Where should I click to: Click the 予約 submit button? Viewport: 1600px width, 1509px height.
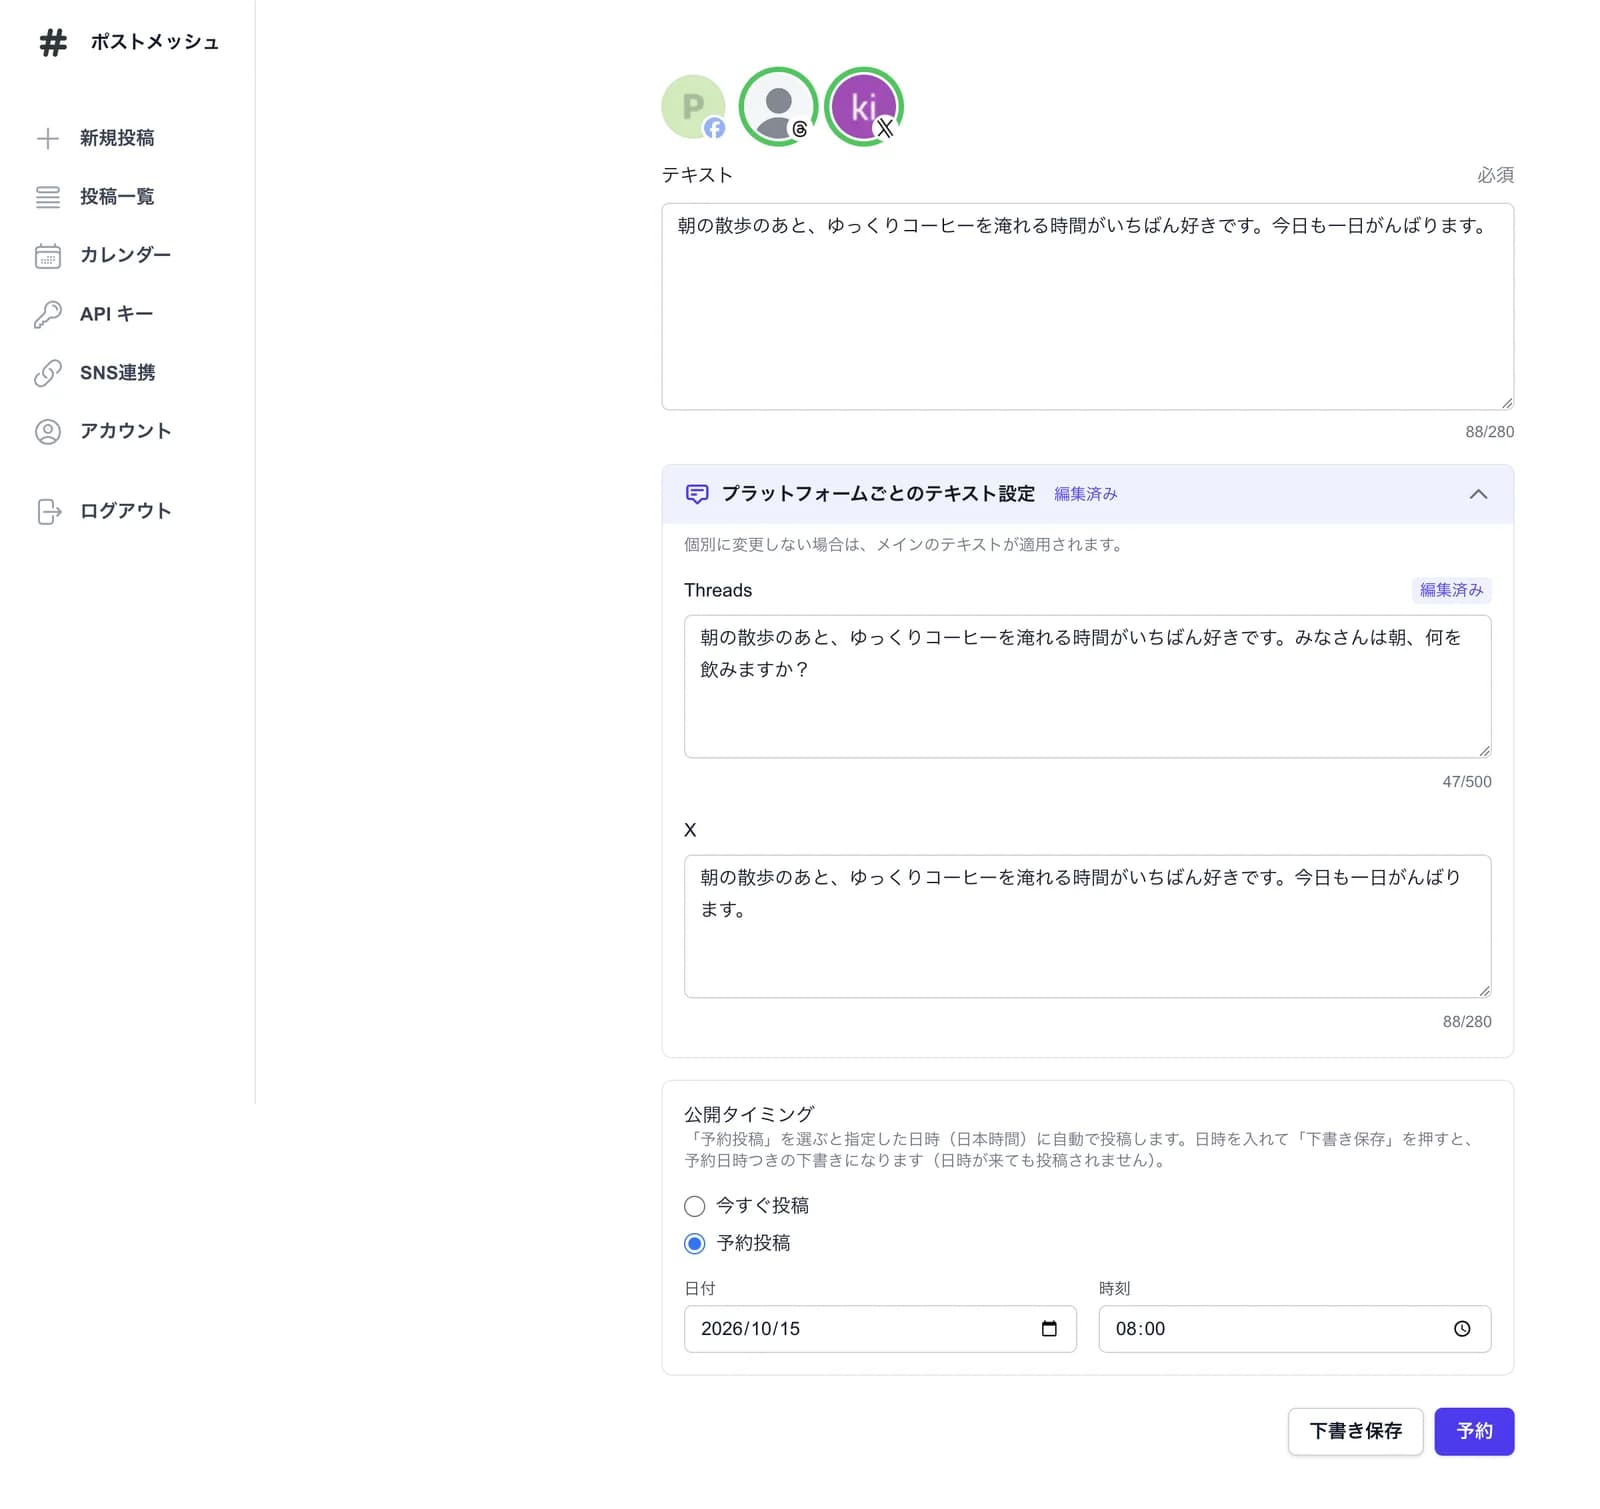pos(1474,1431)
